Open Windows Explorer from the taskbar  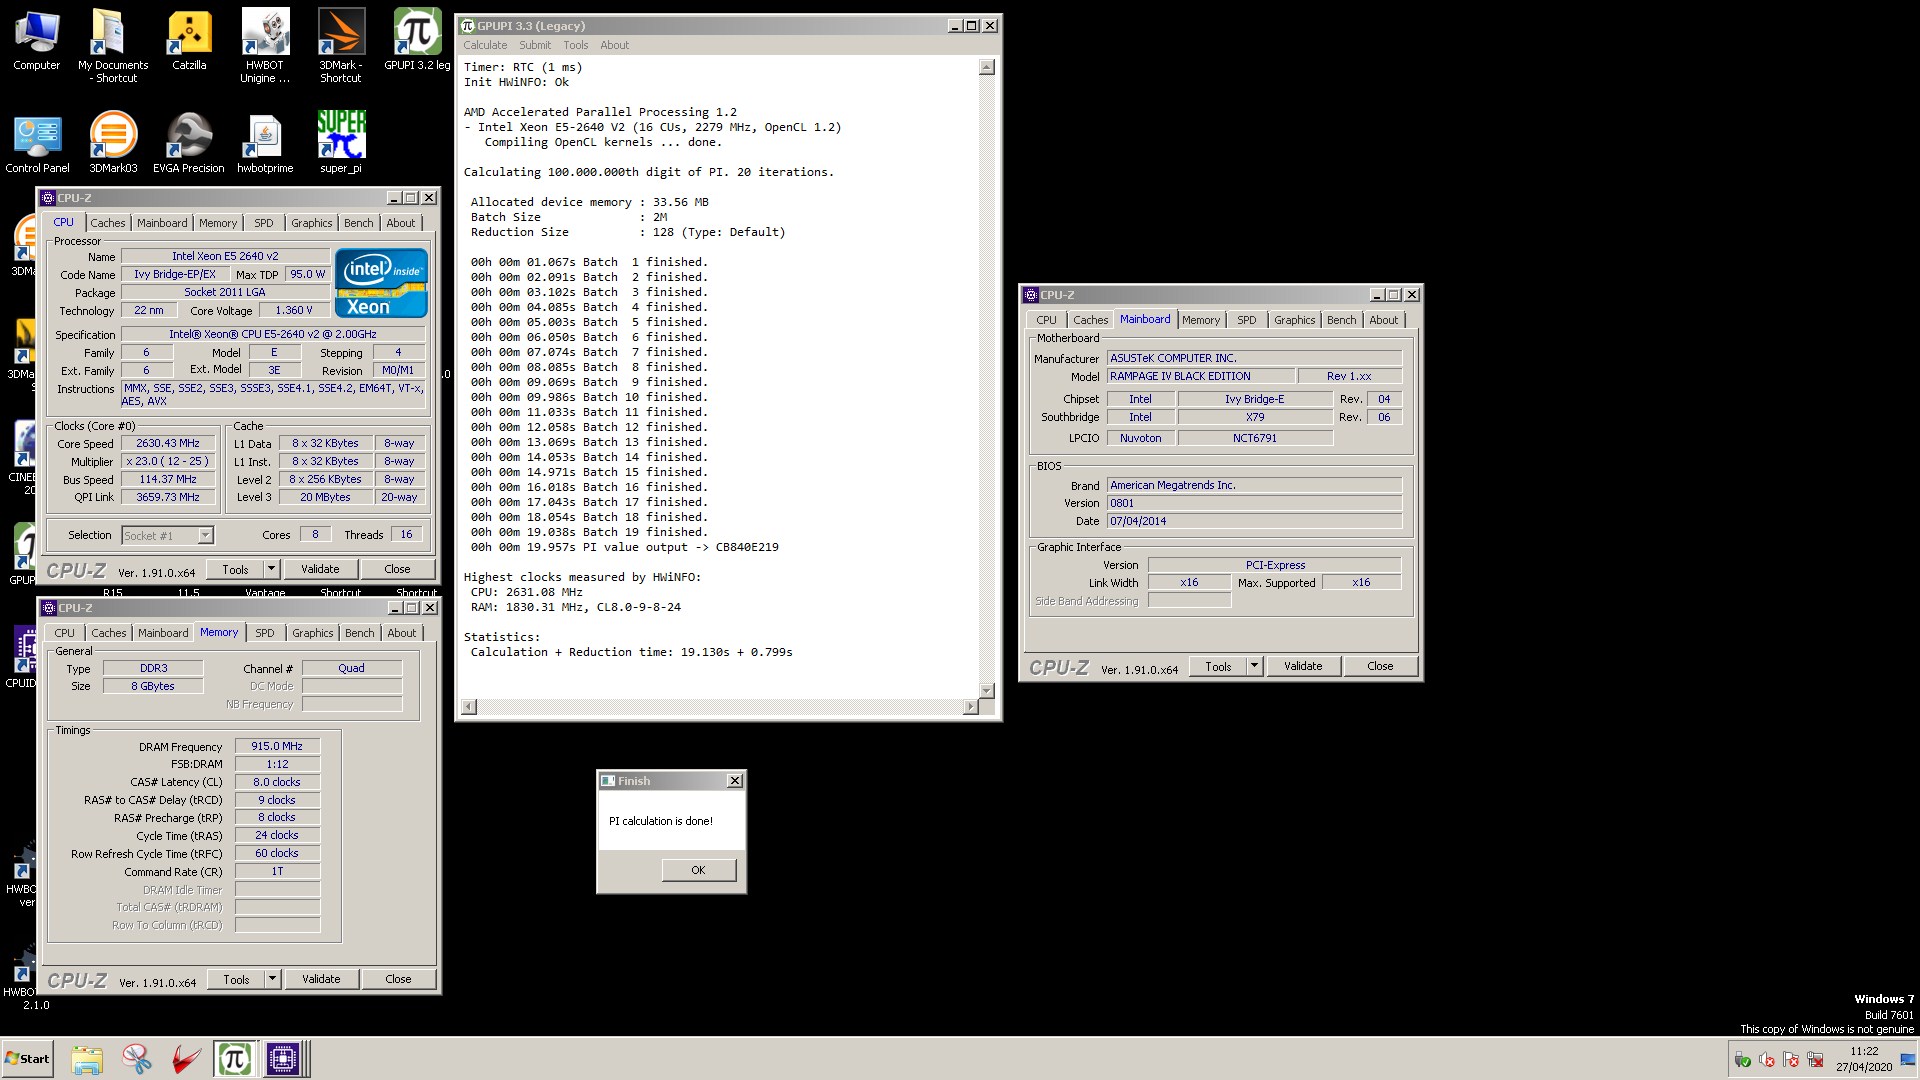click(87, 1059)
